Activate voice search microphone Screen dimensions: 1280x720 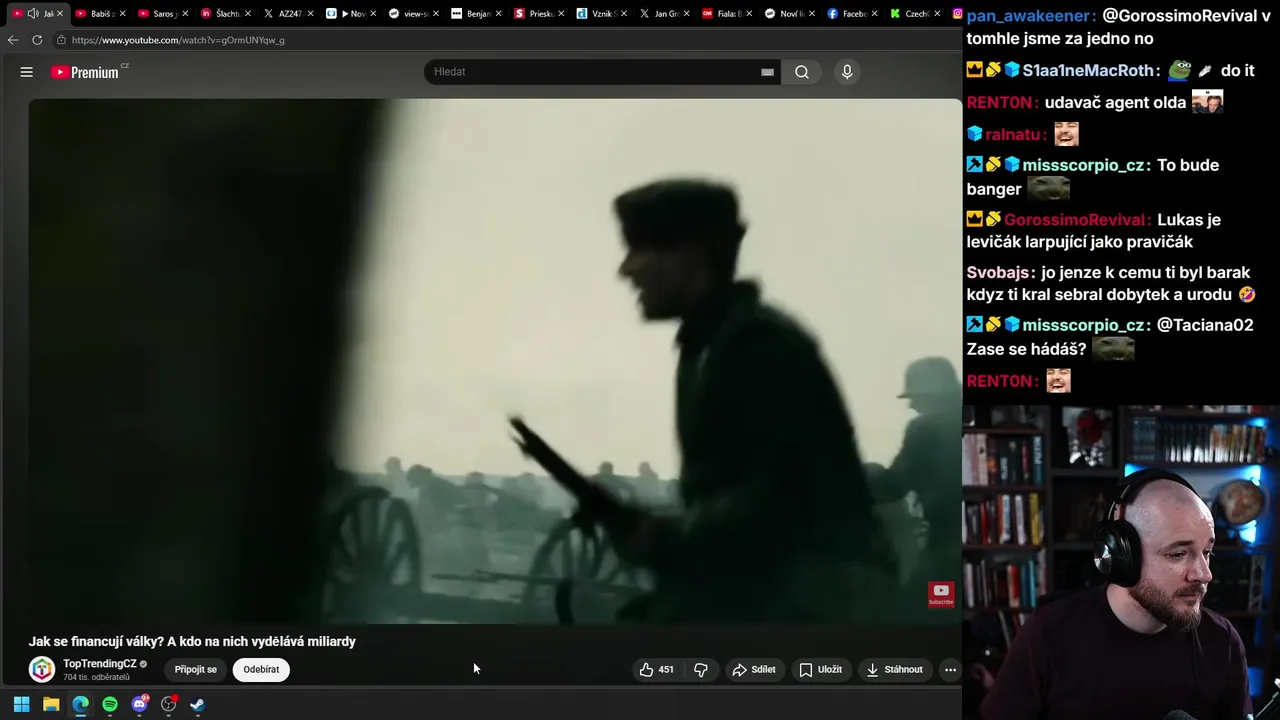(x=847, y=72)
